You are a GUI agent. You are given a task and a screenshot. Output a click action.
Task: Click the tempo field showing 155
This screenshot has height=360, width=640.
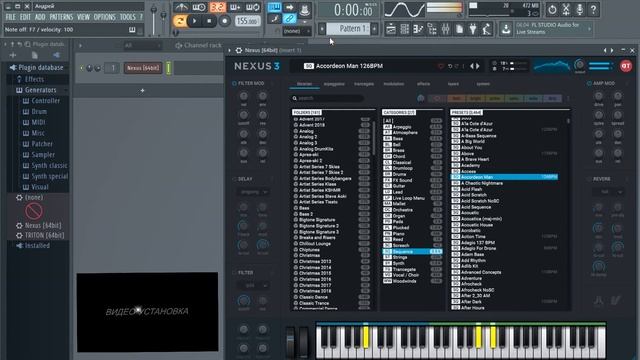[x=247, y=21]
